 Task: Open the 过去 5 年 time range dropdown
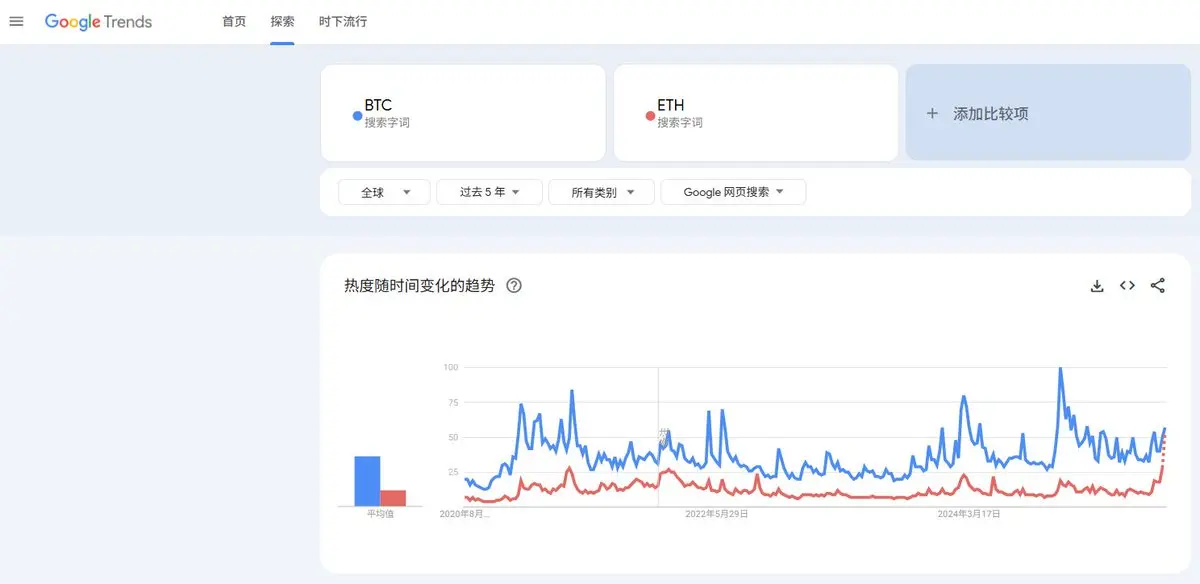coord(489,192)
